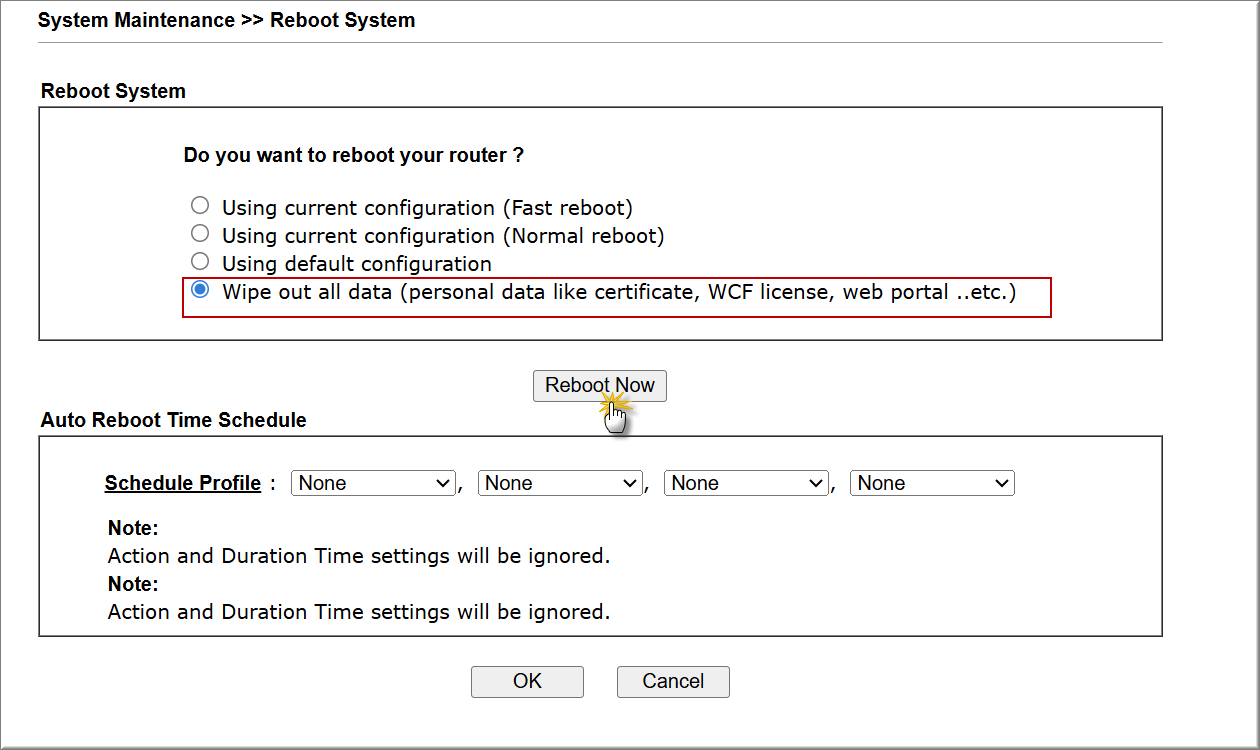Click the OK button
This screenshot has width=1260, height=750.
[527, 681]
